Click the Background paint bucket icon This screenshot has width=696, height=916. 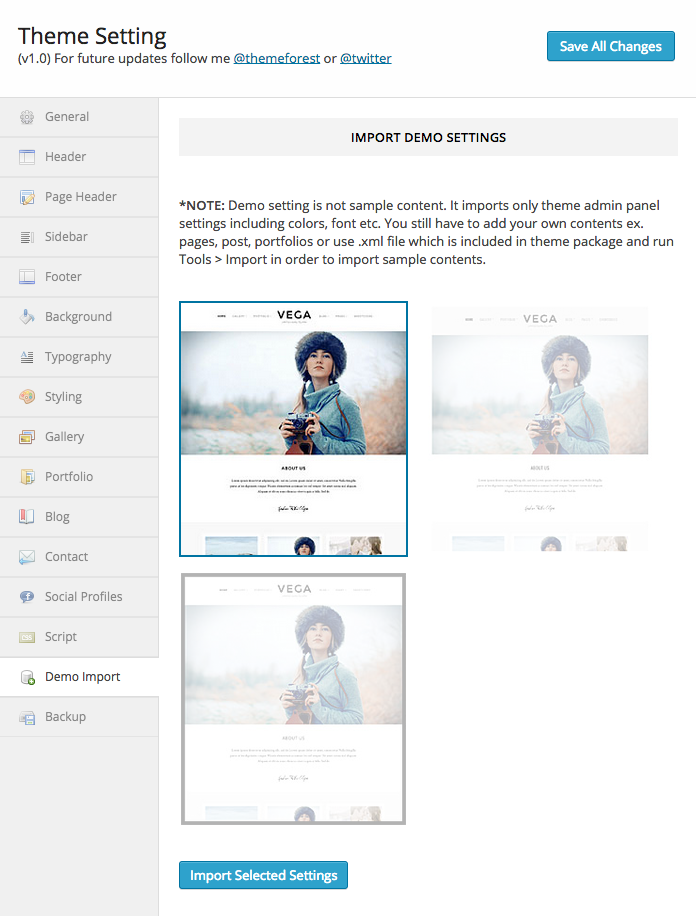point(27,317)
